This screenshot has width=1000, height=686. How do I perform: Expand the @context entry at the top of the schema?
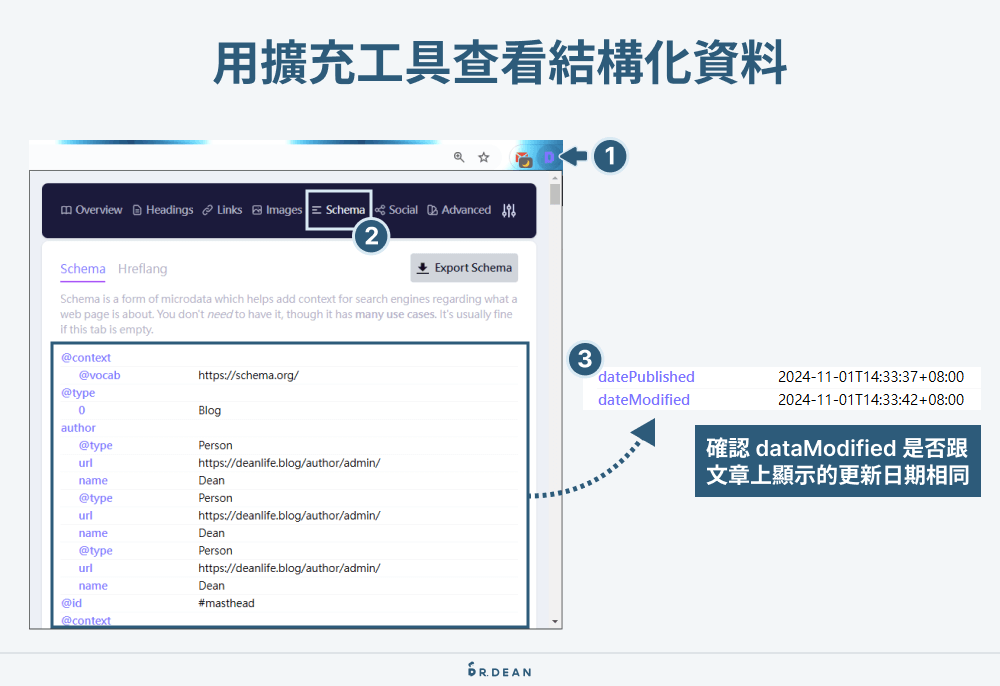[86, 357]
